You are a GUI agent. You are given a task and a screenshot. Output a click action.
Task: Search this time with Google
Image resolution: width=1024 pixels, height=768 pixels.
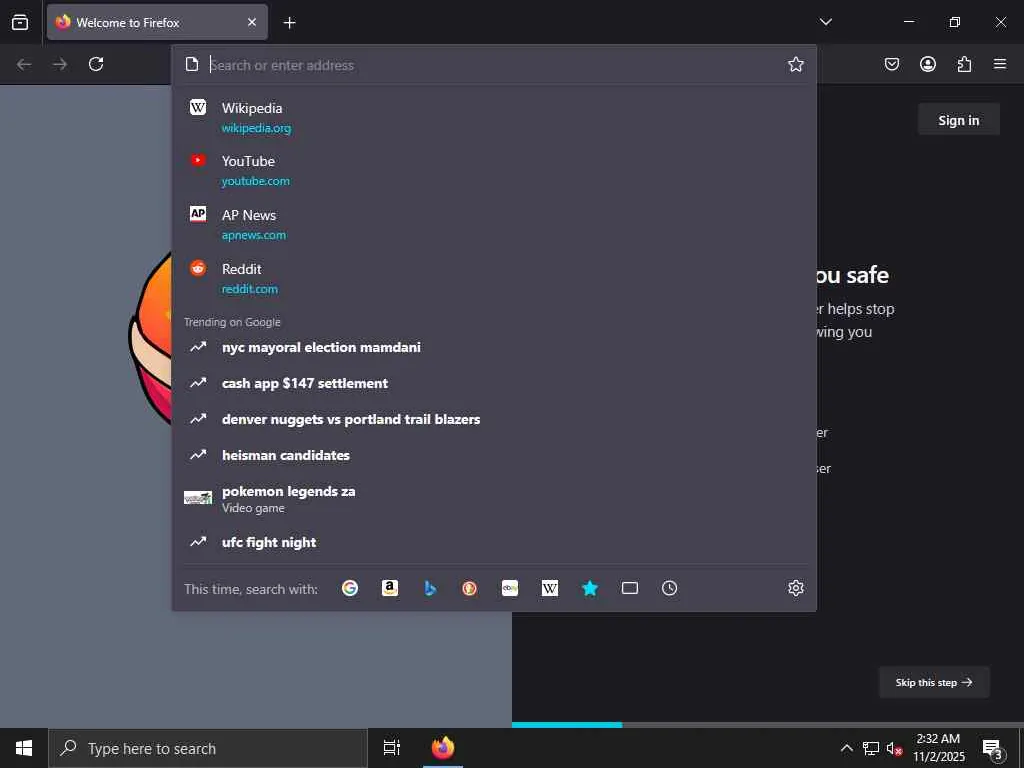tap(350, 588)
